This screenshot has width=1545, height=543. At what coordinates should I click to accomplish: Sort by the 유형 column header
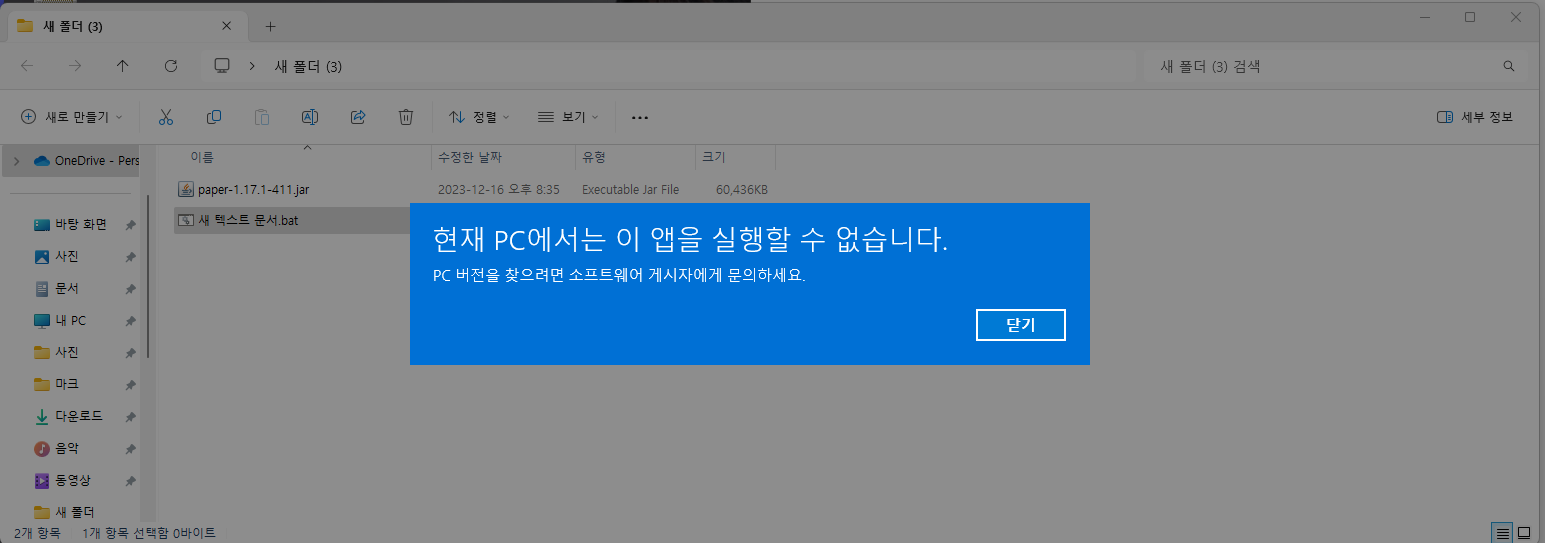click(635, 157)
